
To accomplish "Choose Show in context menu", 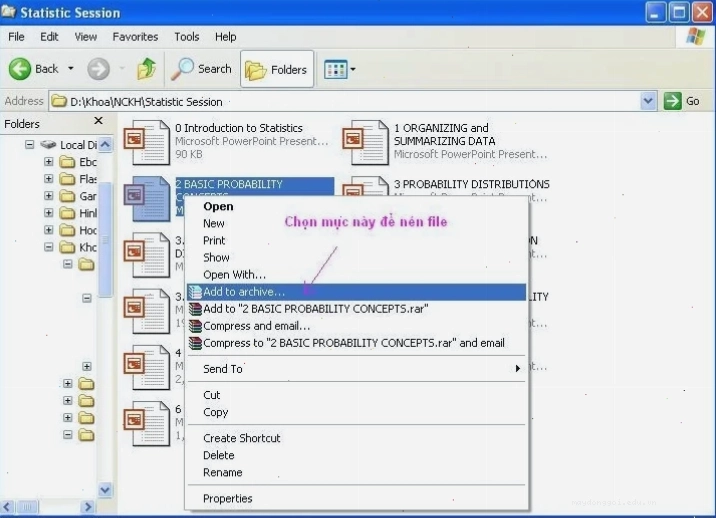I will click(356, 258).
